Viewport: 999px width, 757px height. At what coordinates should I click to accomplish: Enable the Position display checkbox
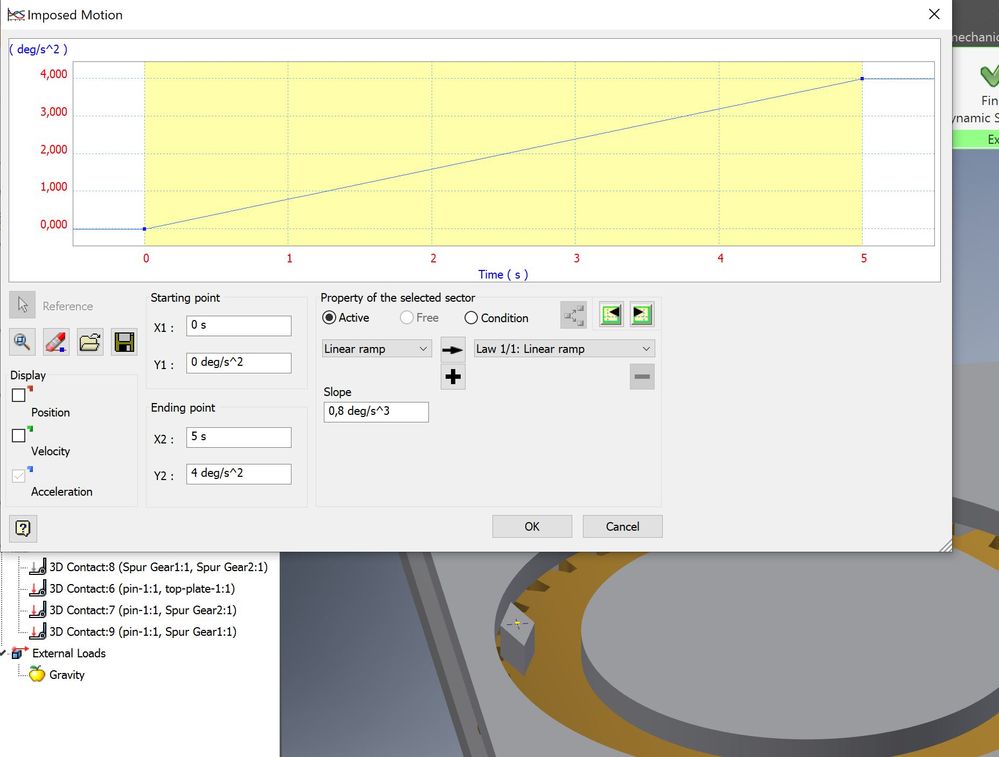tap(18, 395)
